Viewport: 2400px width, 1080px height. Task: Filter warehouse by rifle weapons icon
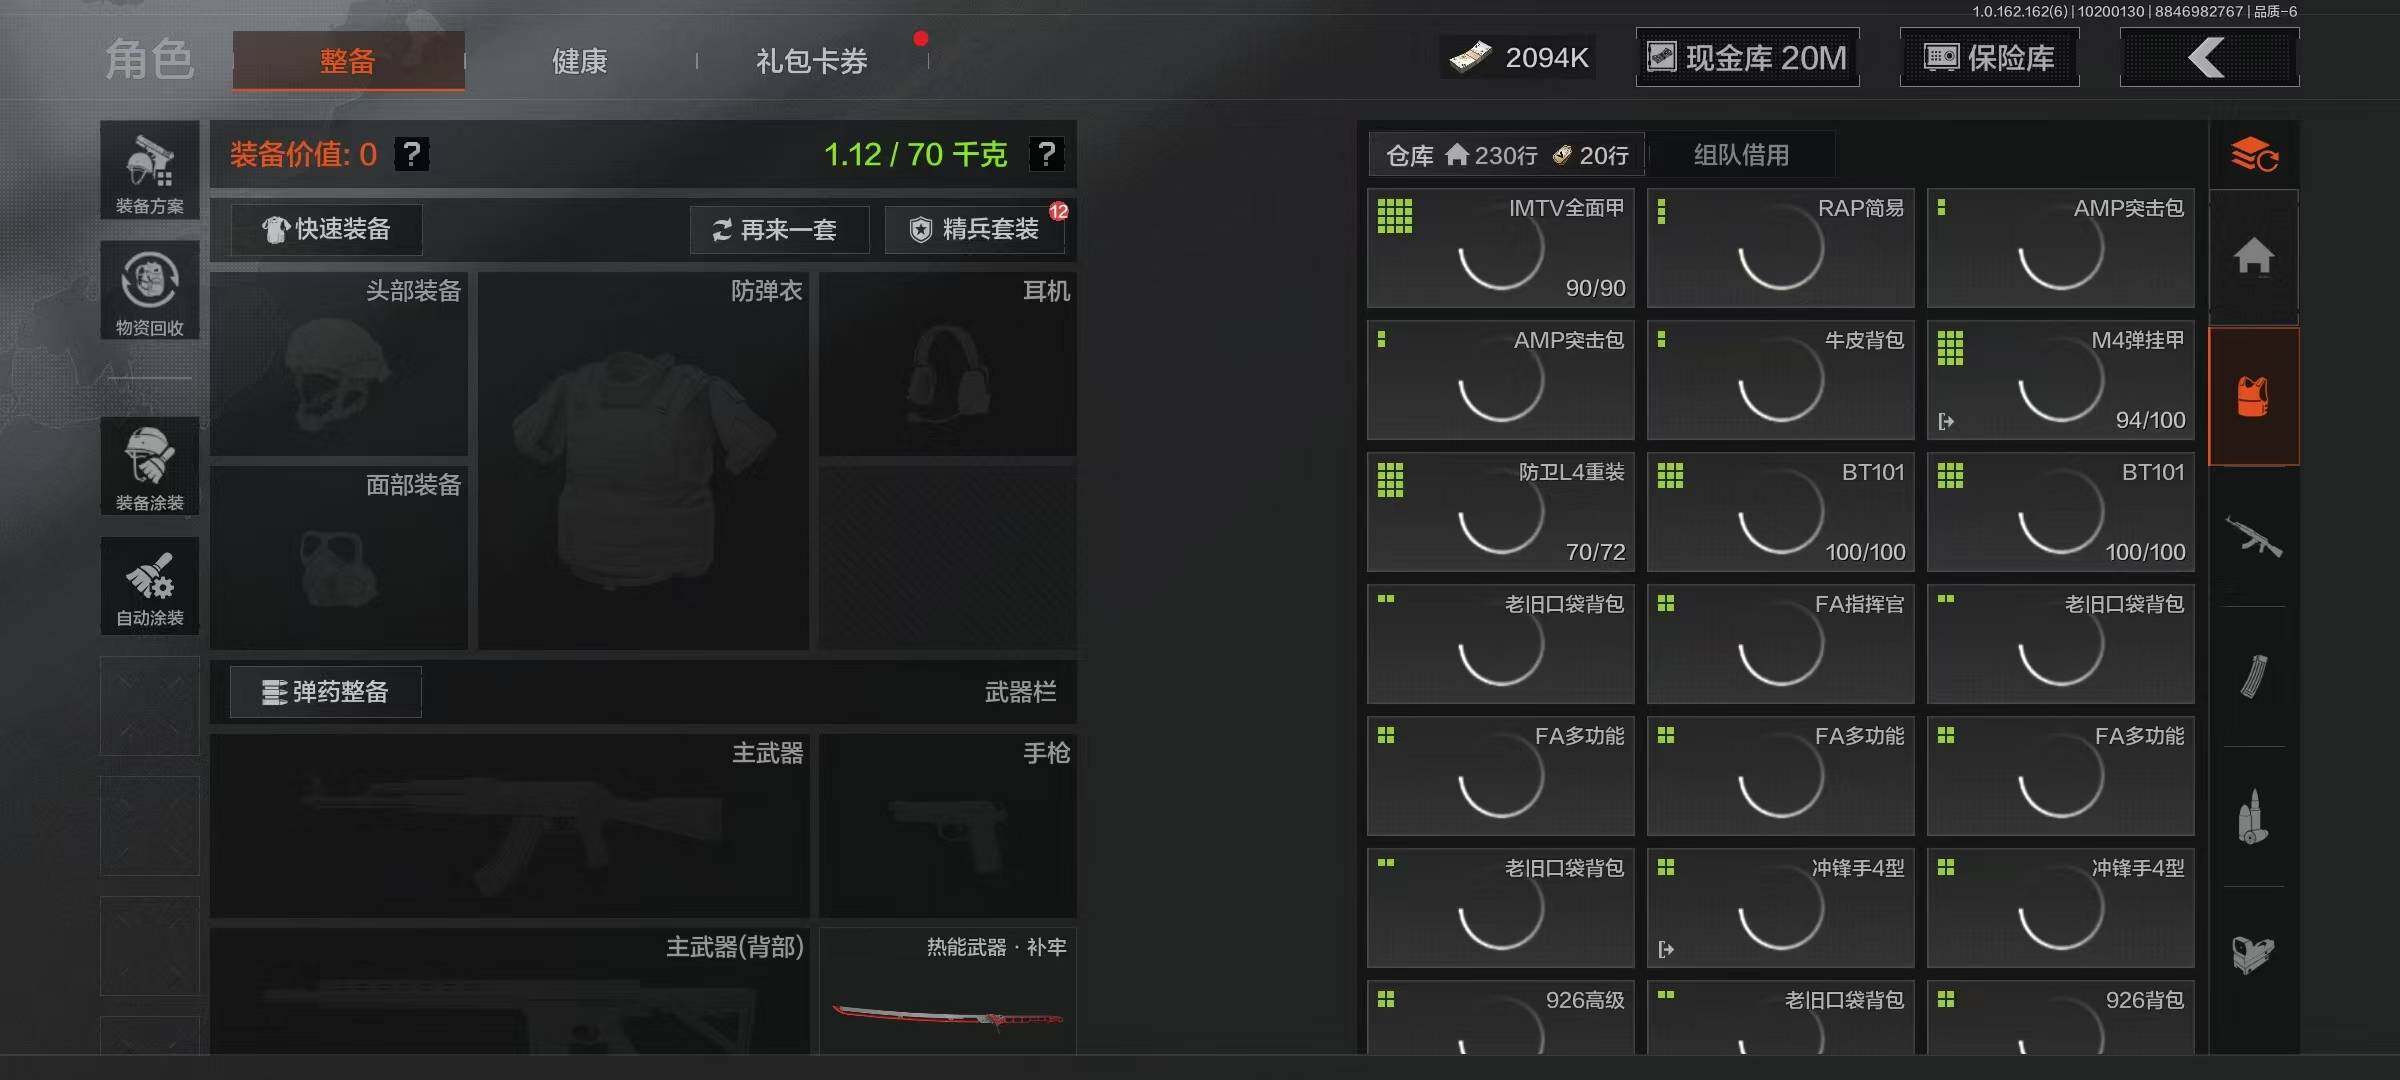point(2254,537)
